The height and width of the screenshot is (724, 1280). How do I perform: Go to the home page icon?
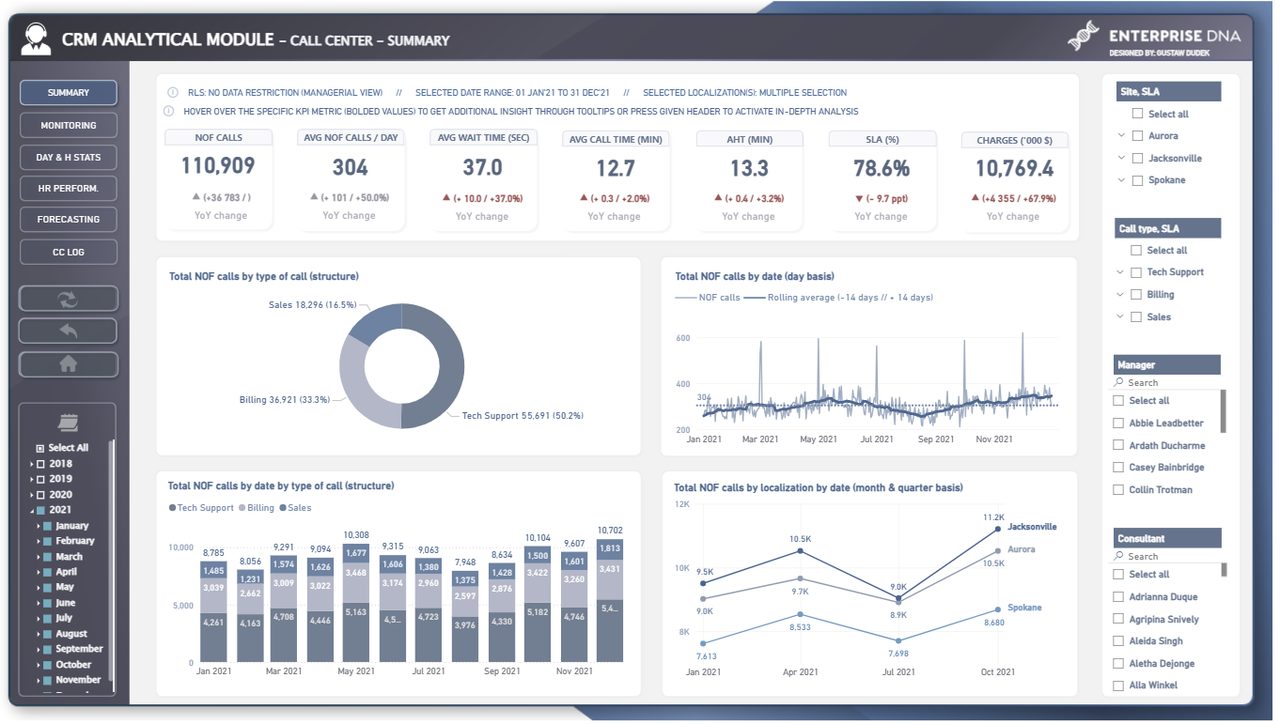pyautogui.click(x=68, y=364)
